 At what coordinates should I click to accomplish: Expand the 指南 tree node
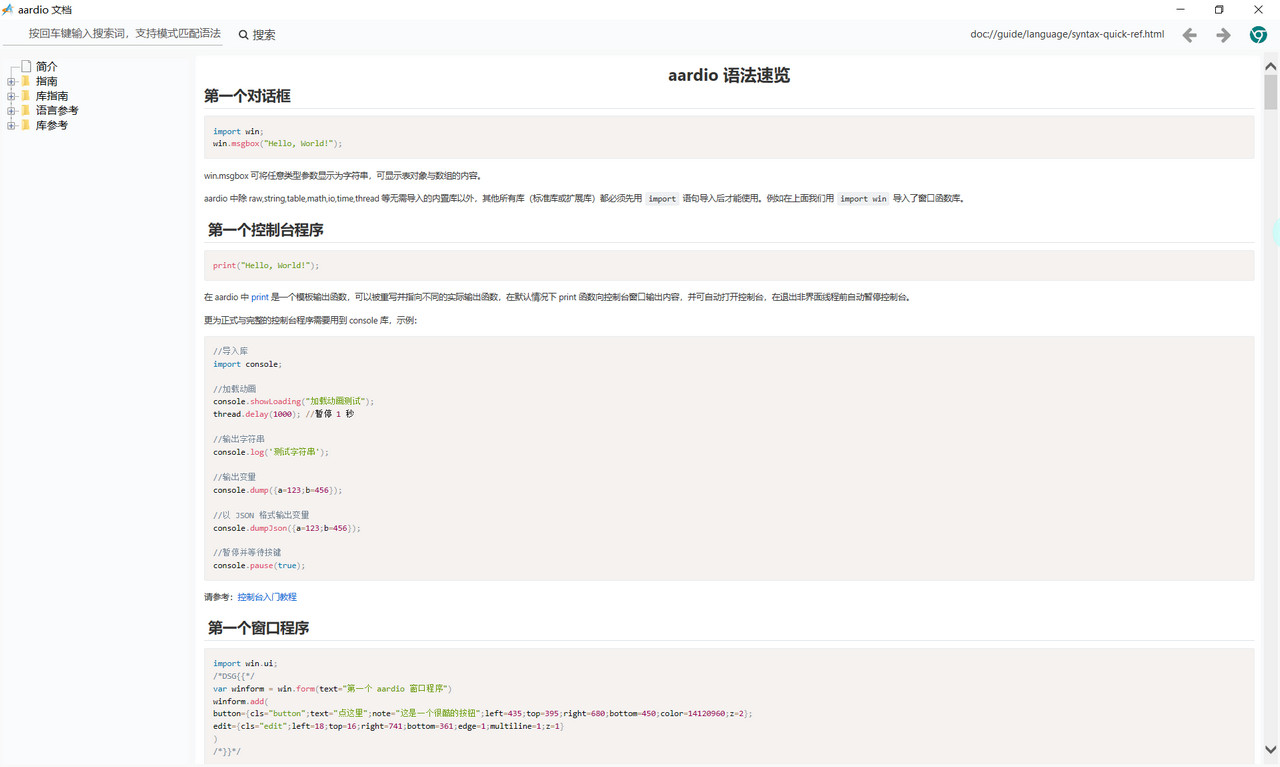point(11,82)
